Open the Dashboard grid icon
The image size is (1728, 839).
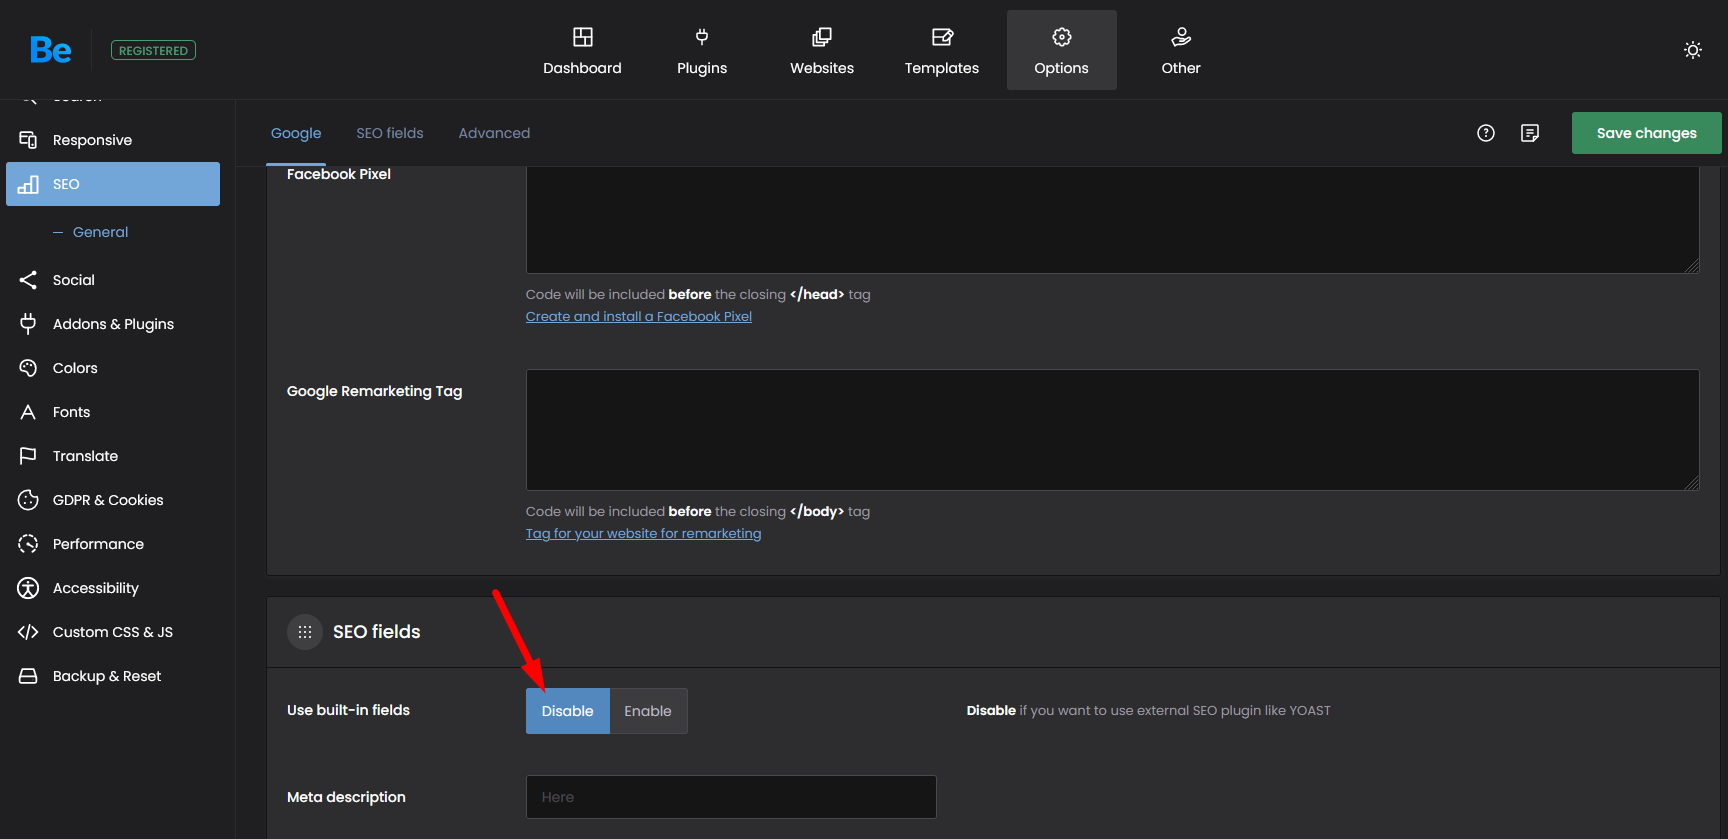[582, 37]
